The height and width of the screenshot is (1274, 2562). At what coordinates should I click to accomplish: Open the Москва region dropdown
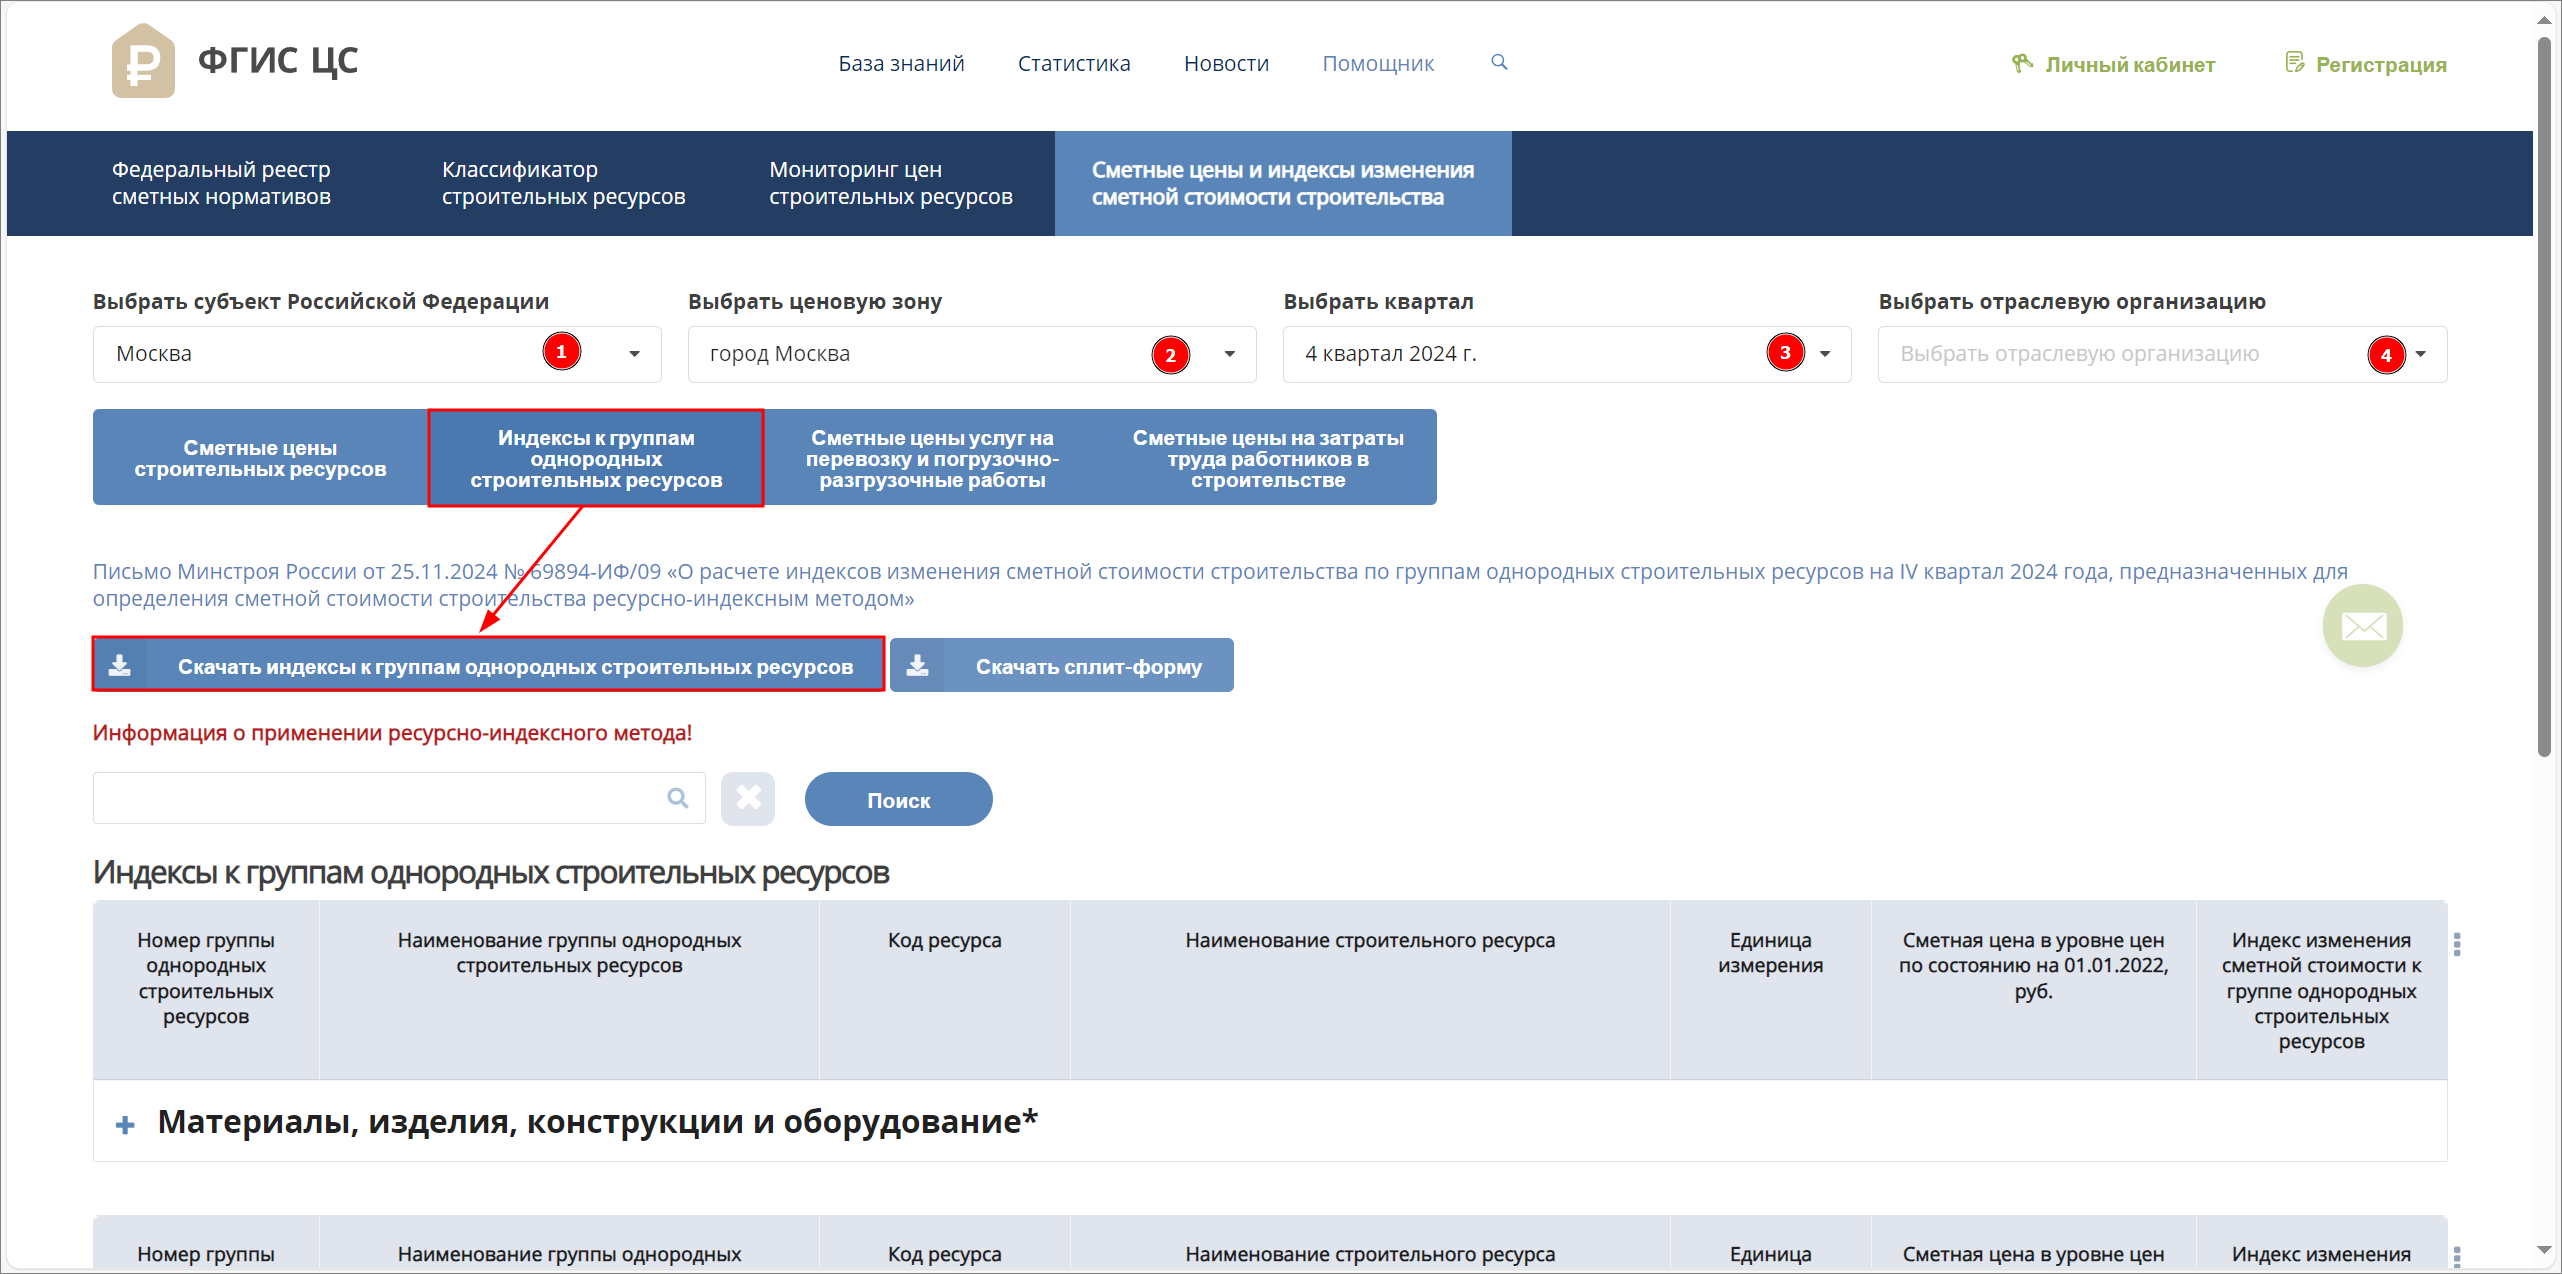tap(377, 354)
